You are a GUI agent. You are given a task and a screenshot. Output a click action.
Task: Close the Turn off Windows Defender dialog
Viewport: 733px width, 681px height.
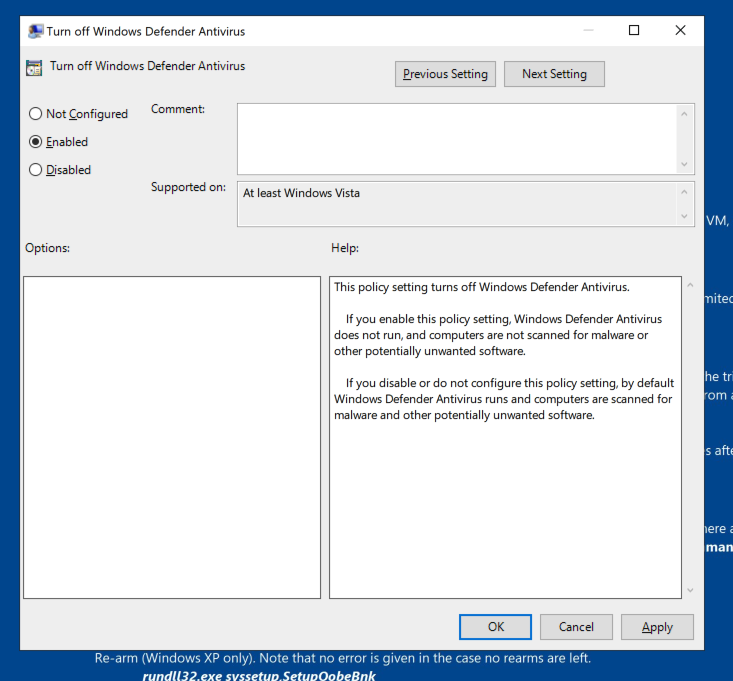pos(680,30)
